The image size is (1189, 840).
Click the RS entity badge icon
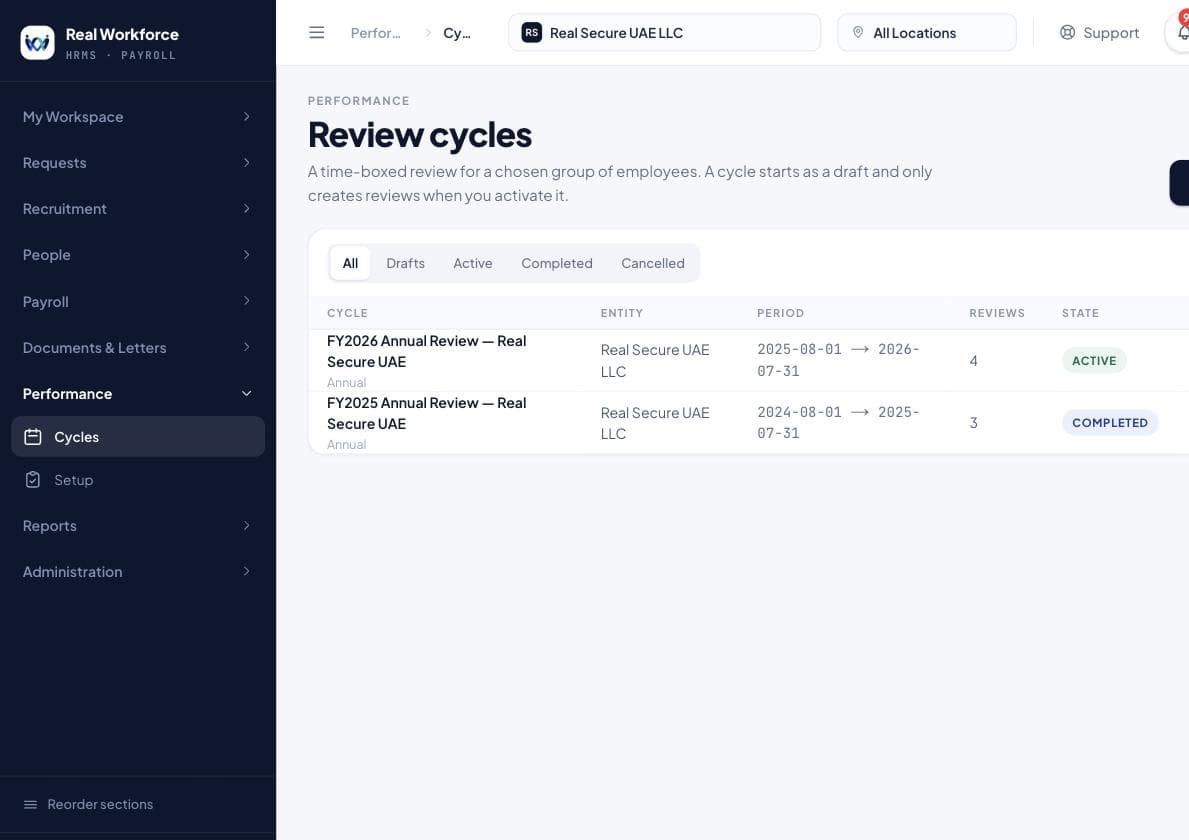coord(532,33)
